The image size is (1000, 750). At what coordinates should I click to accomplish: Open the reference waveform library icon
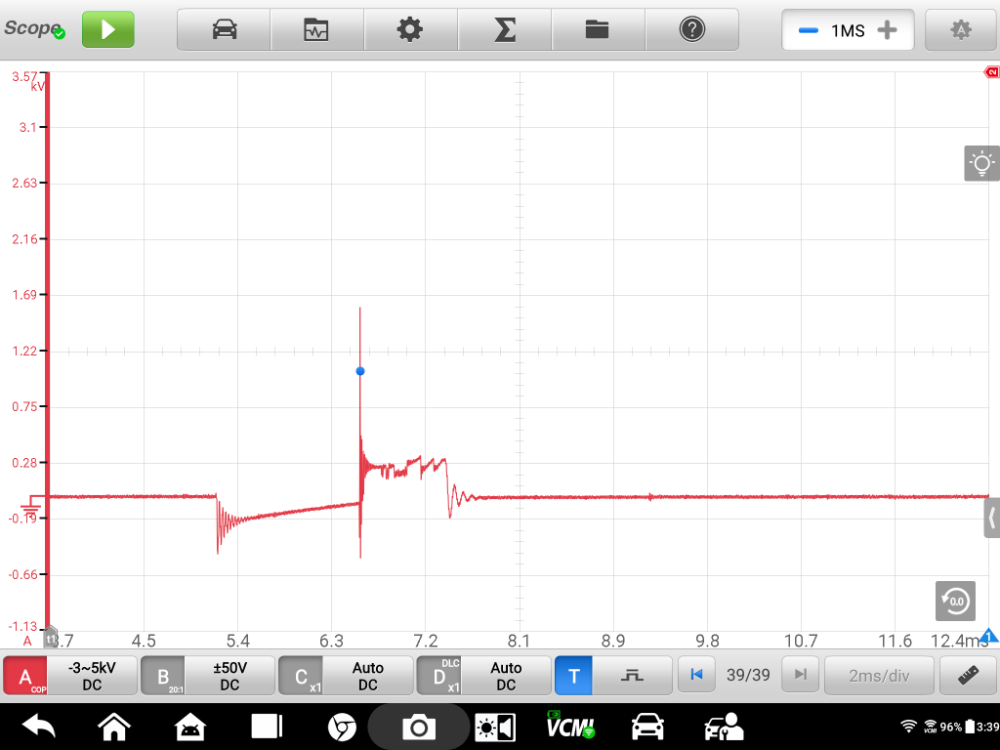click(316, 30)
